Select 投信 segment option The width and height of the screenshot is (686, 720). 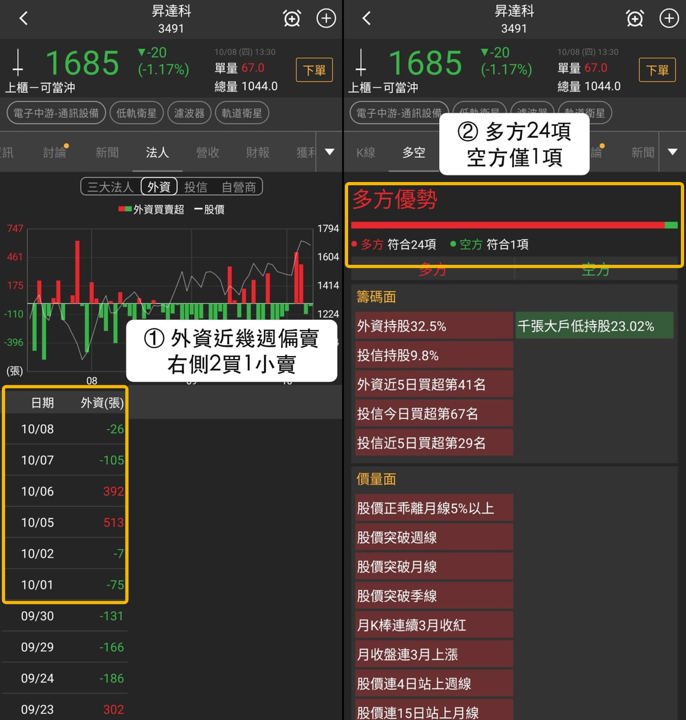(196, 187)
